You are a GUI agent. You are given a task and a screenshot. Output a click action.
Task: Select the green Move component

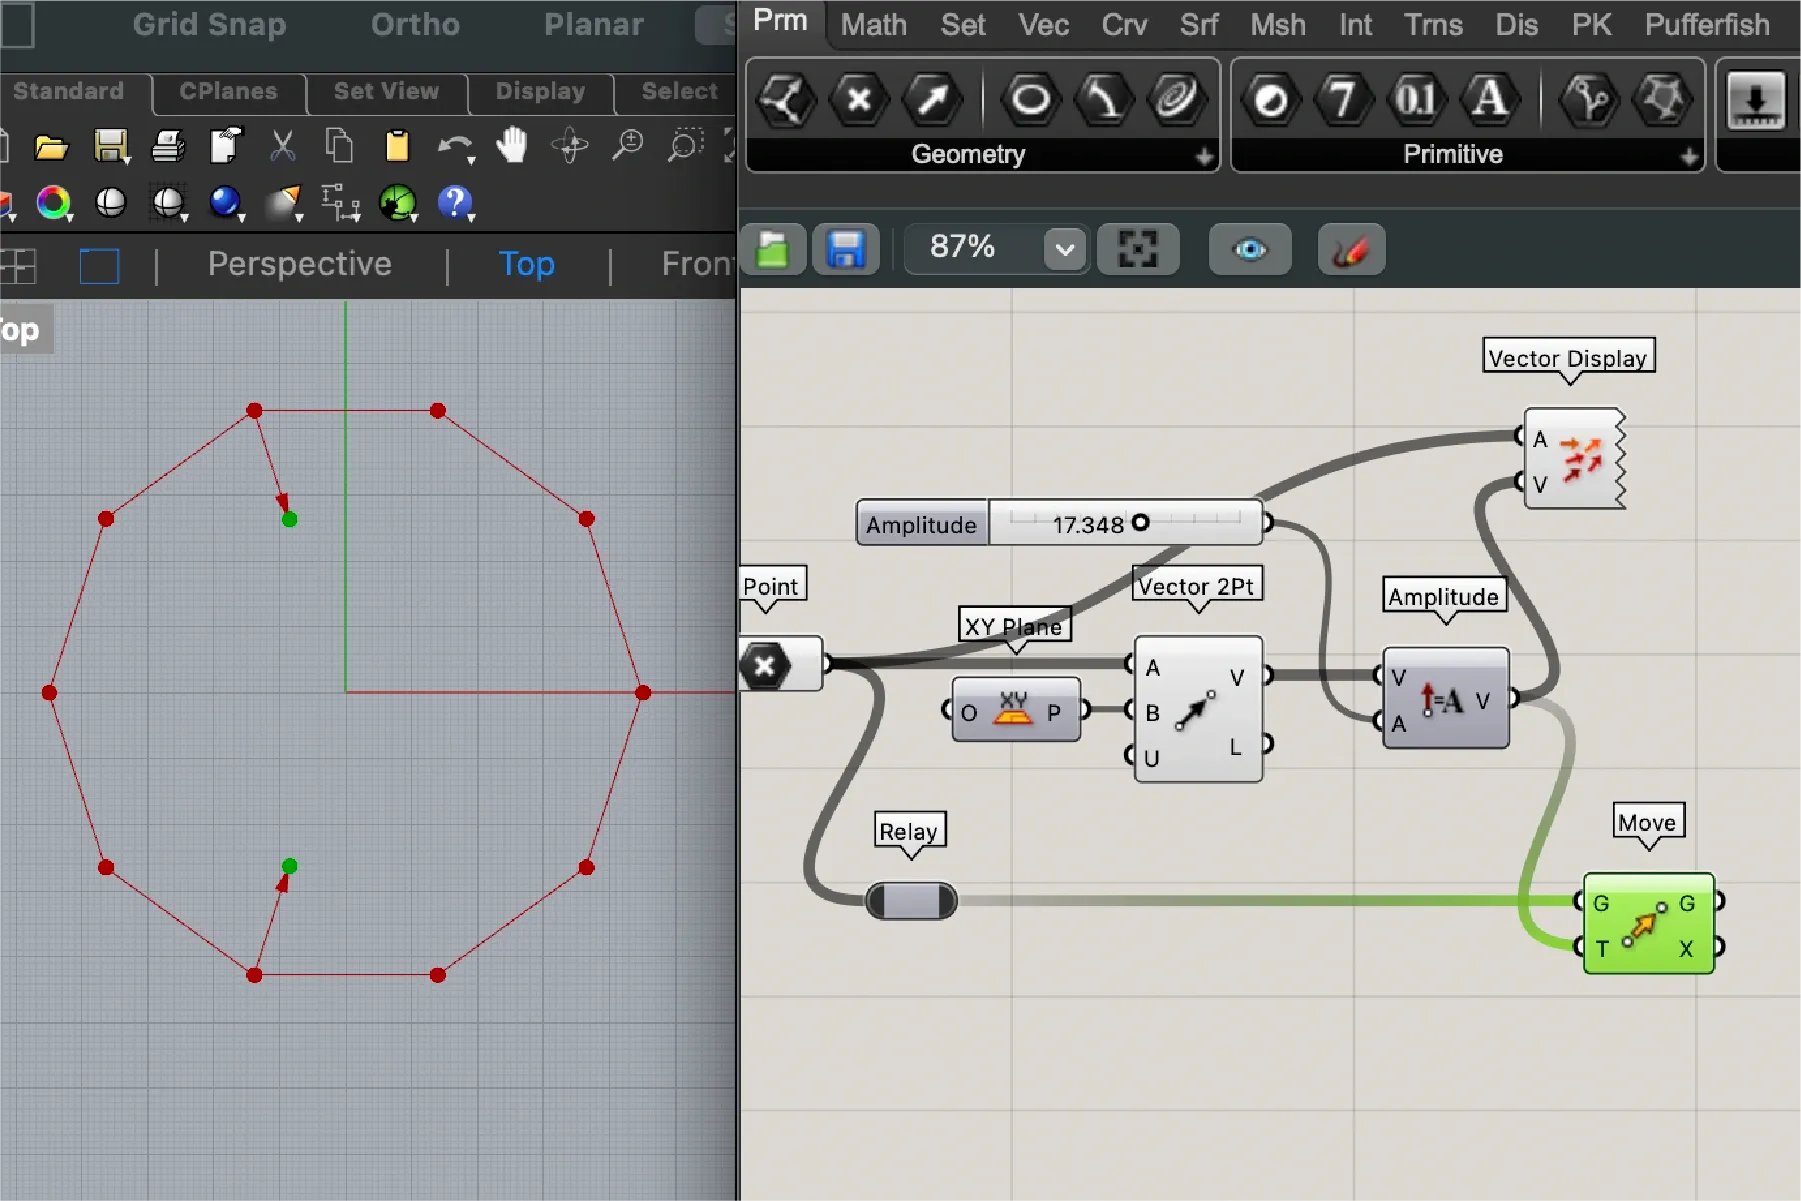tap(1648, 924)
